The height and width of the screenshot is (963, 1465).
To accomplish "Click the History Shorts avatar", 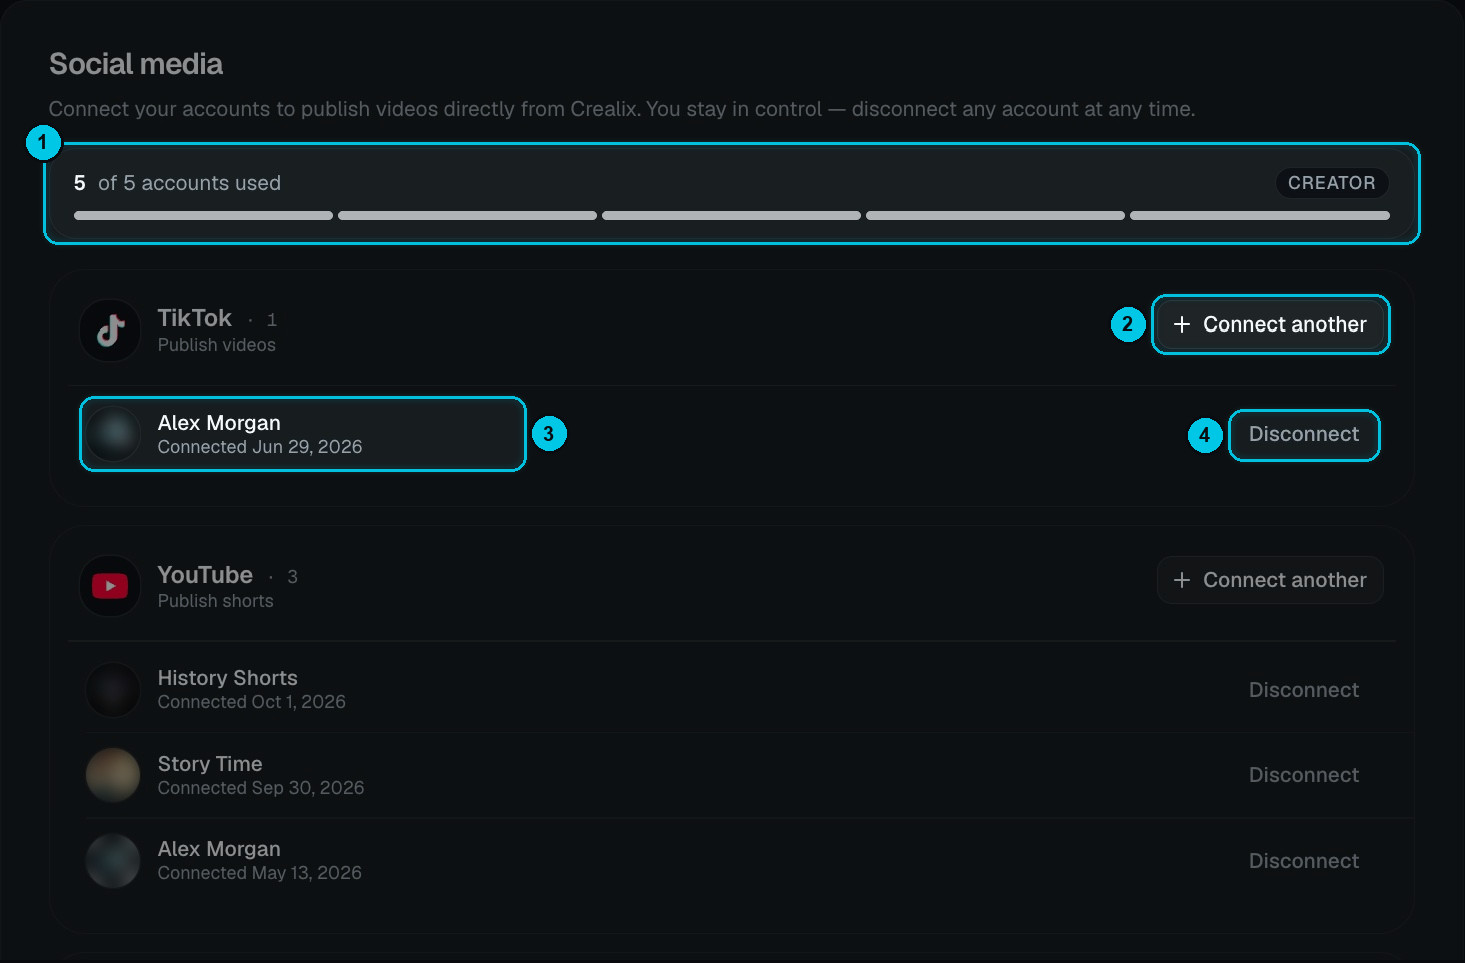I will point(113,690).
